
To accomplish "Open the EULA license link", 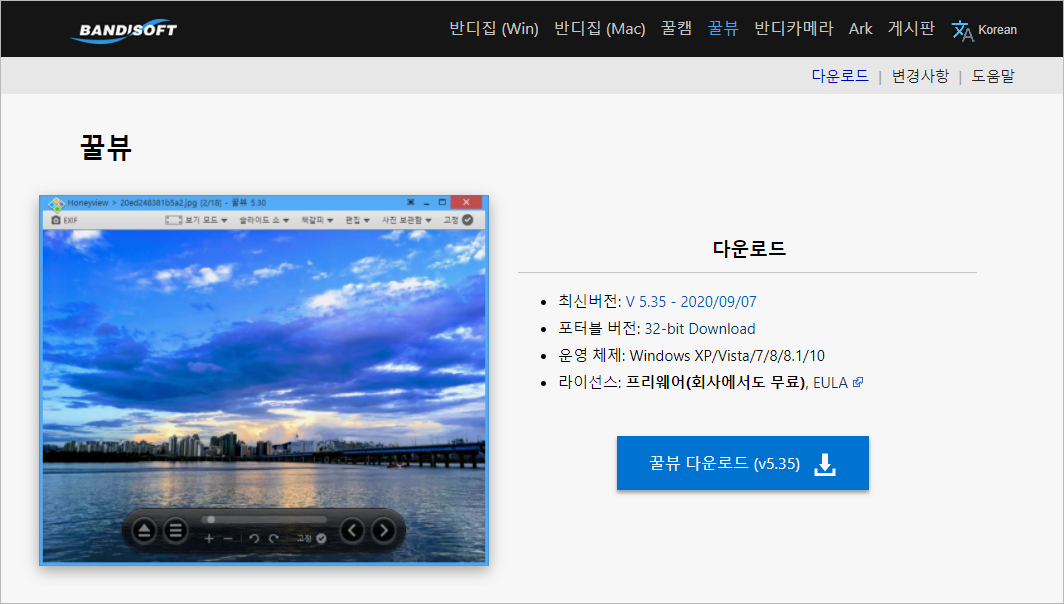I will pos(831,383).
